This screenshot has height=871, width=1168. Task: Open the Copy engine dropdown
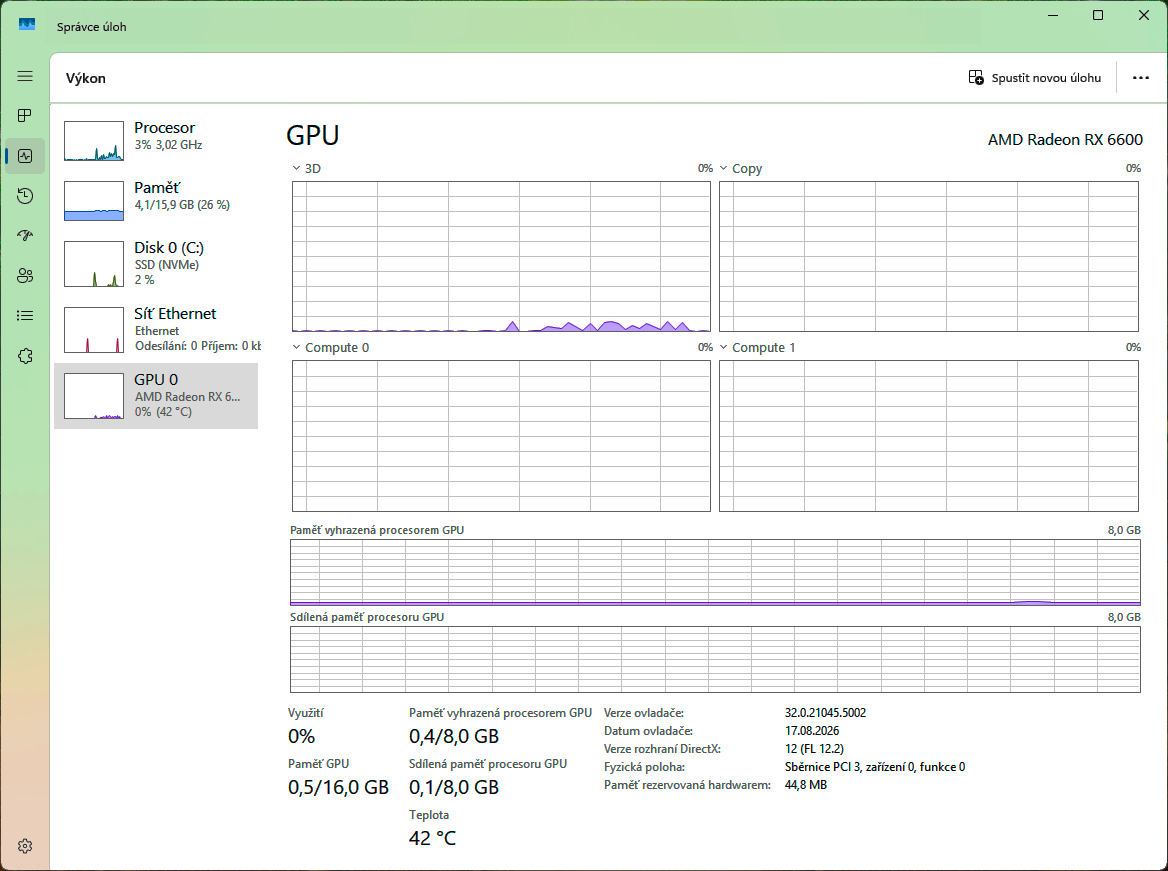(x=723, y=168)
